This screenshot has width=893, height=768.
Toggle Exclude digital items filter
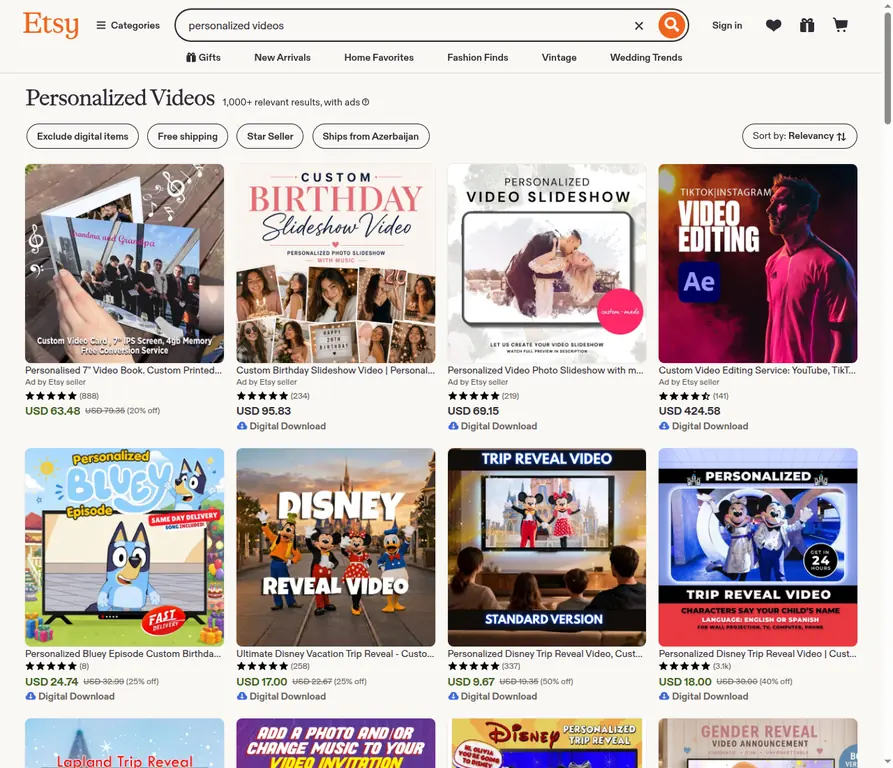pyautogui.click(x=83, y=136)
